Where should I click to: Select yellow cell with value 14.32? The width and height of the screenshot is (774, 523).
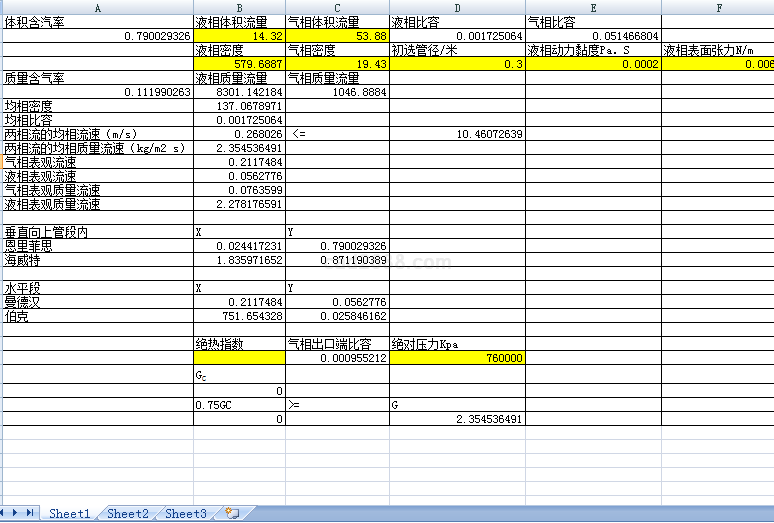(239, 35)
